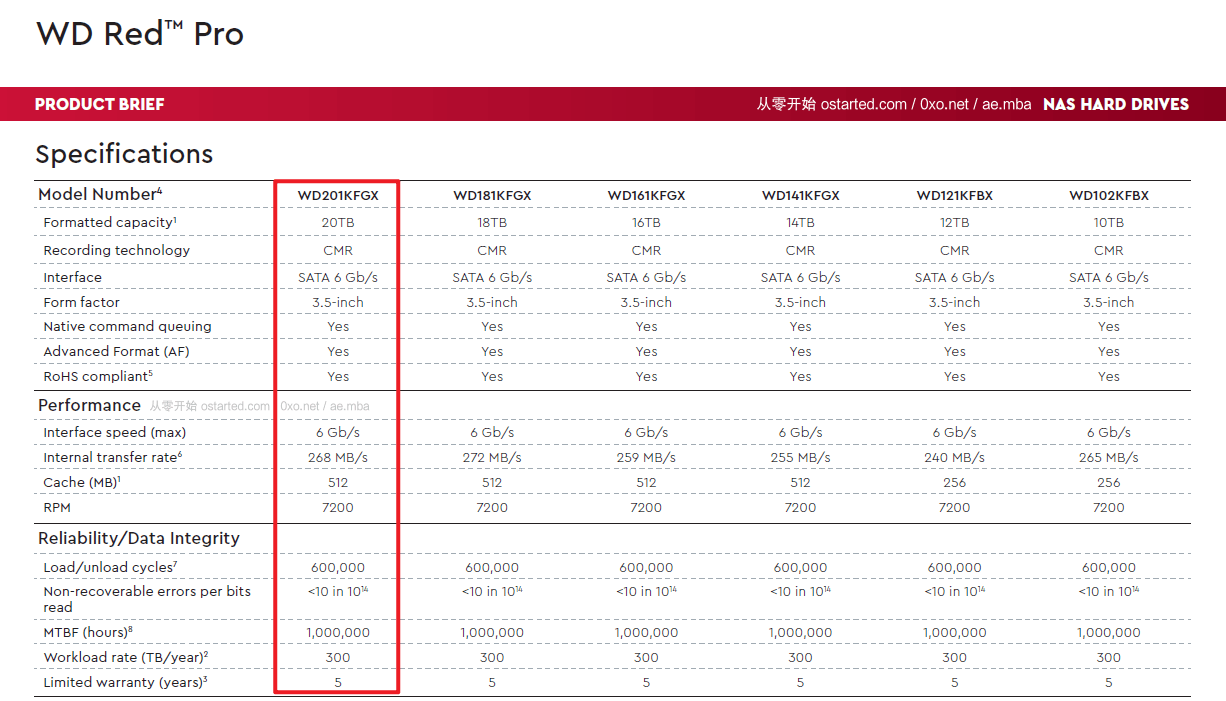Click the 20TB capacity cell
The width and height of the screenshot is (1226, 701).
(x=338, y=223)
